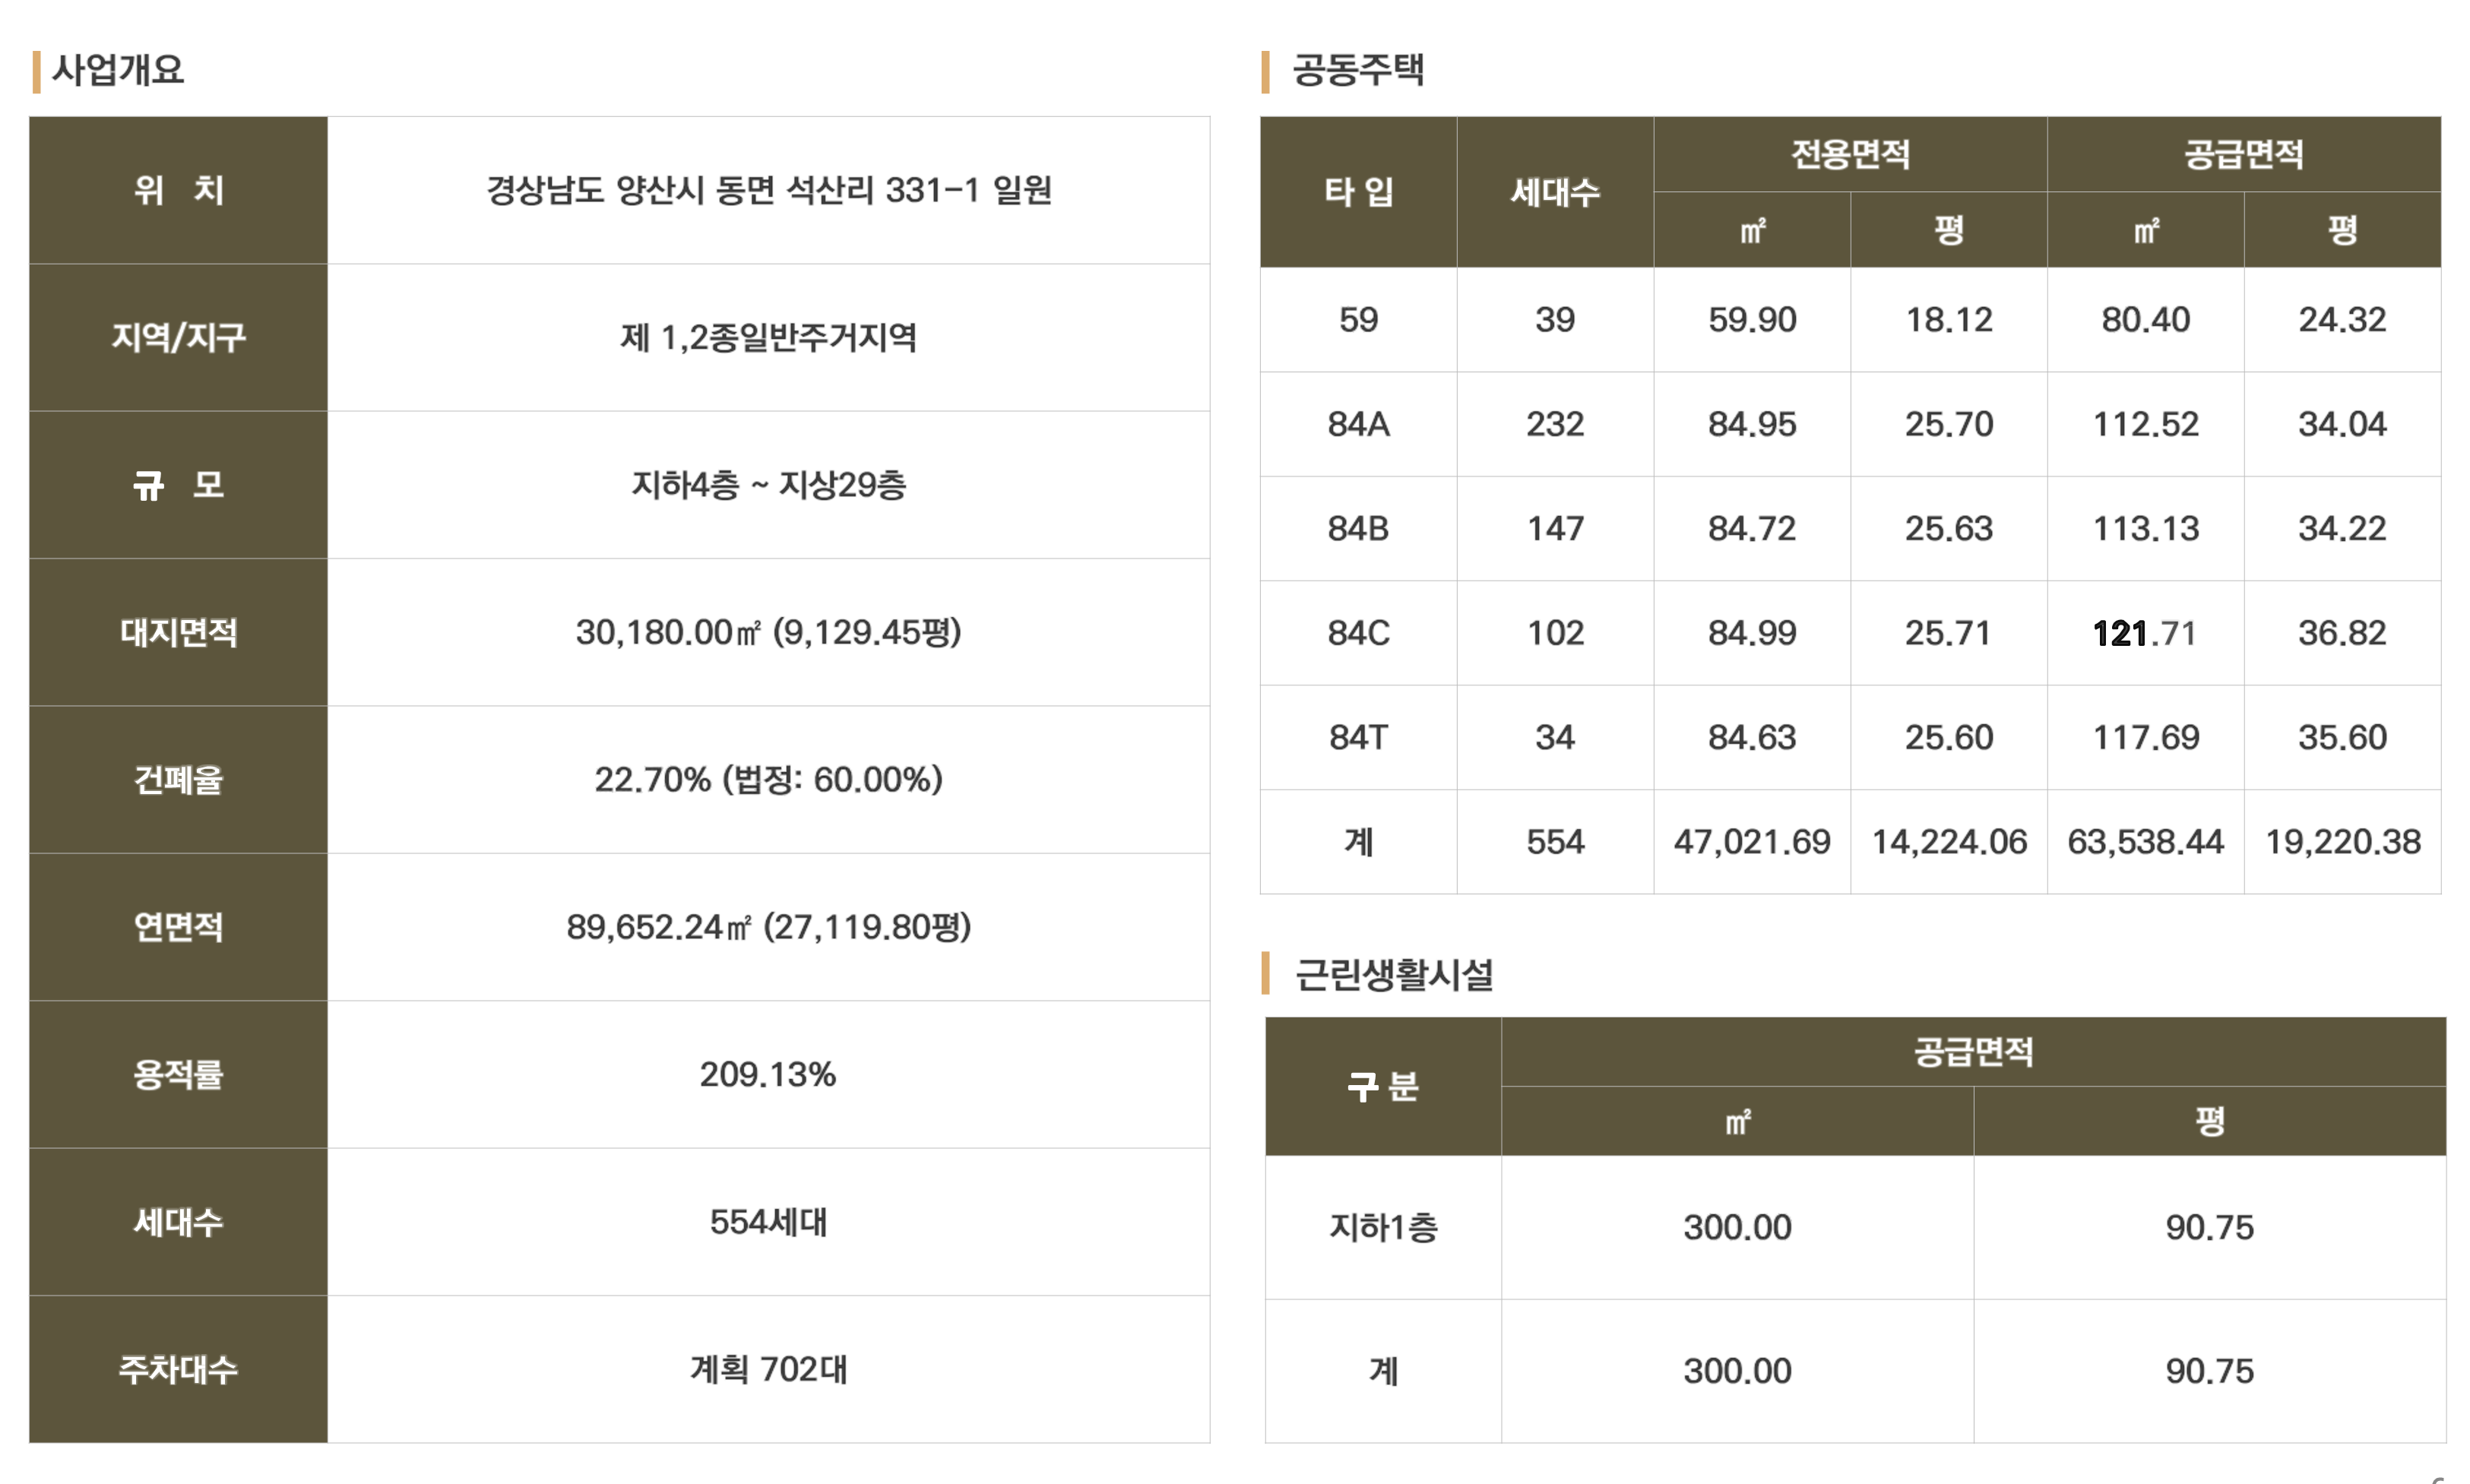Viewport: 2470px width, 1484px height.
Task: Click the 사업개요 section heading
Action: coord(118,71)
